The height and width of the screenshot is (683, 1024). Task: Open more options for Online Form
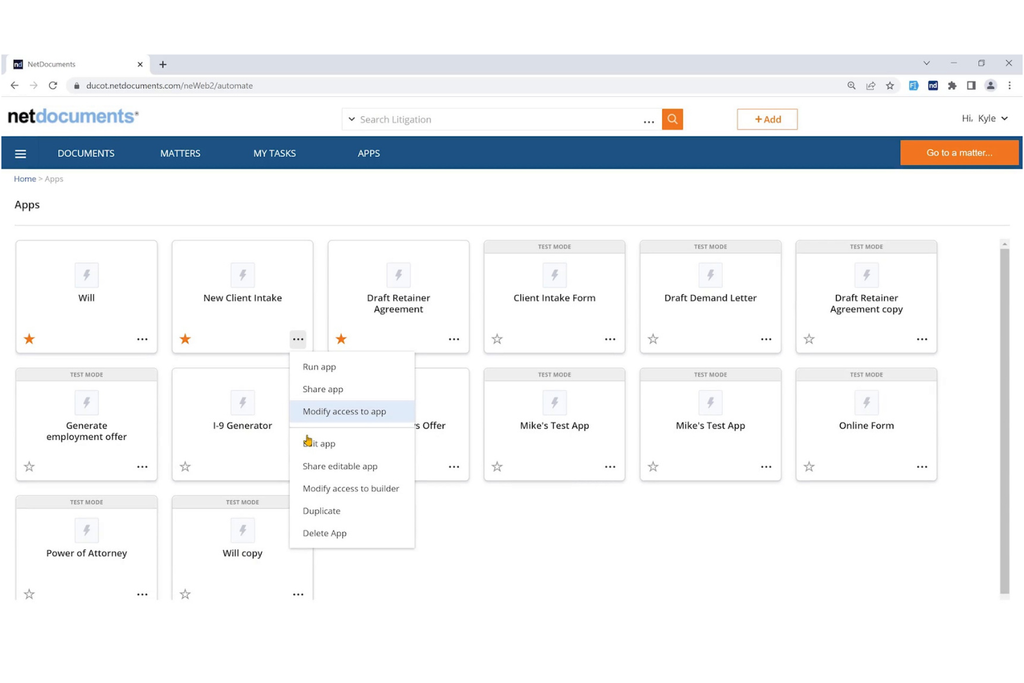tap(922, 467)
